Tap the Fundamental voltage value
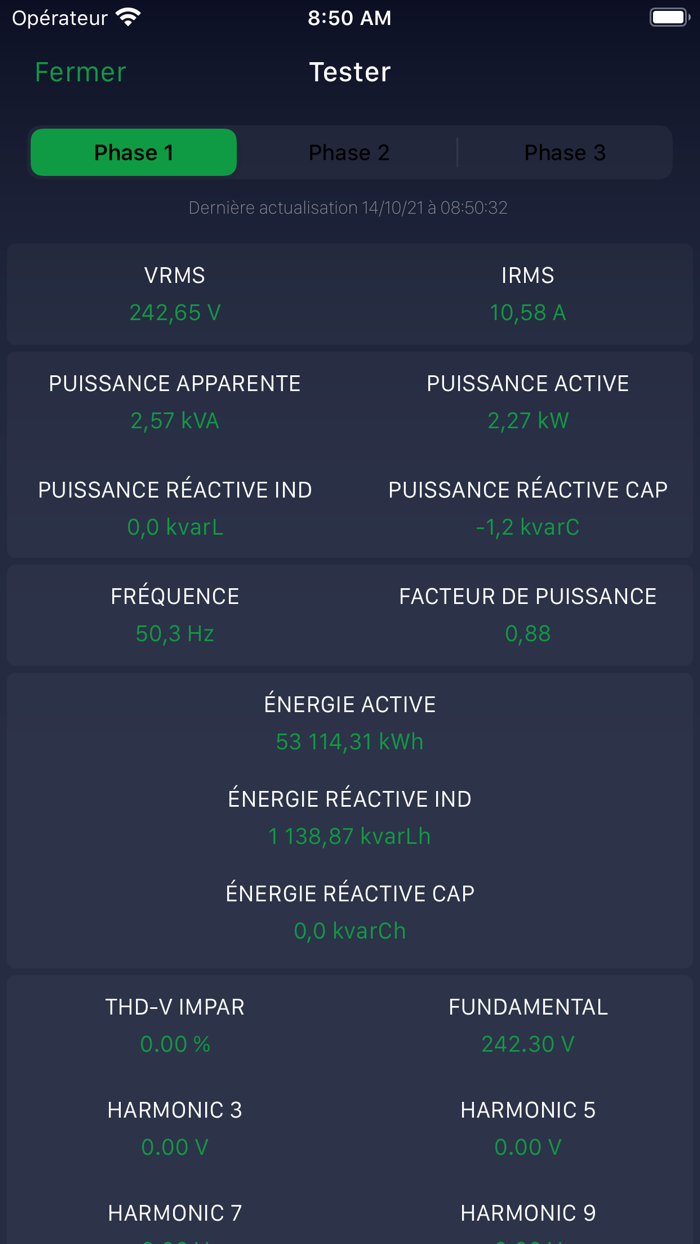Screen dimensions: 700x1244 click(527, 1044)
